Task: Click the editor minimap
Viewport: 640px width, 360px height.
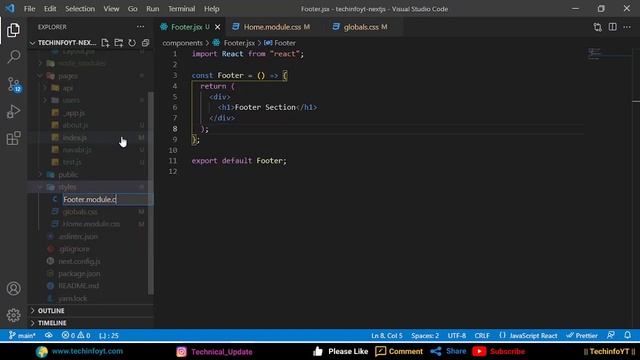Action: (x=608, y=53)
